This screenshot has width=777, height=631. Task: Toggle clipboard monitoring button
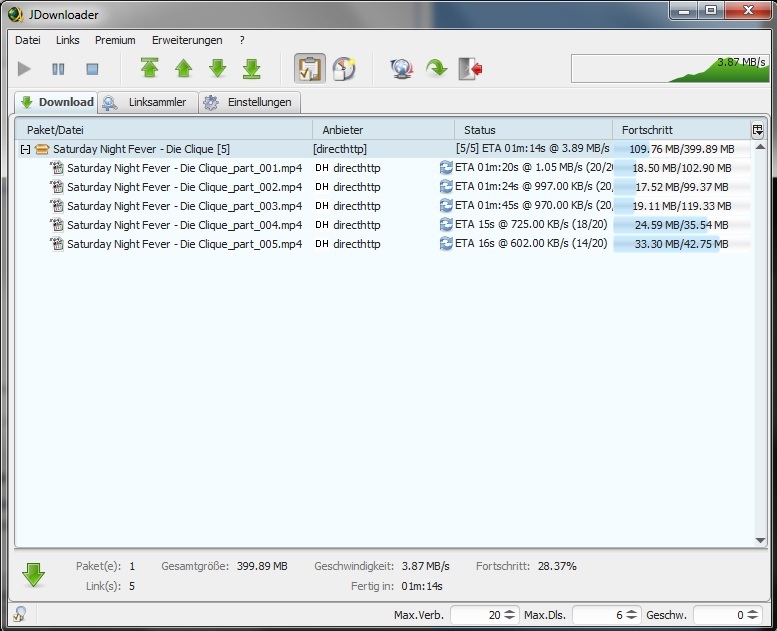(310, 68)
